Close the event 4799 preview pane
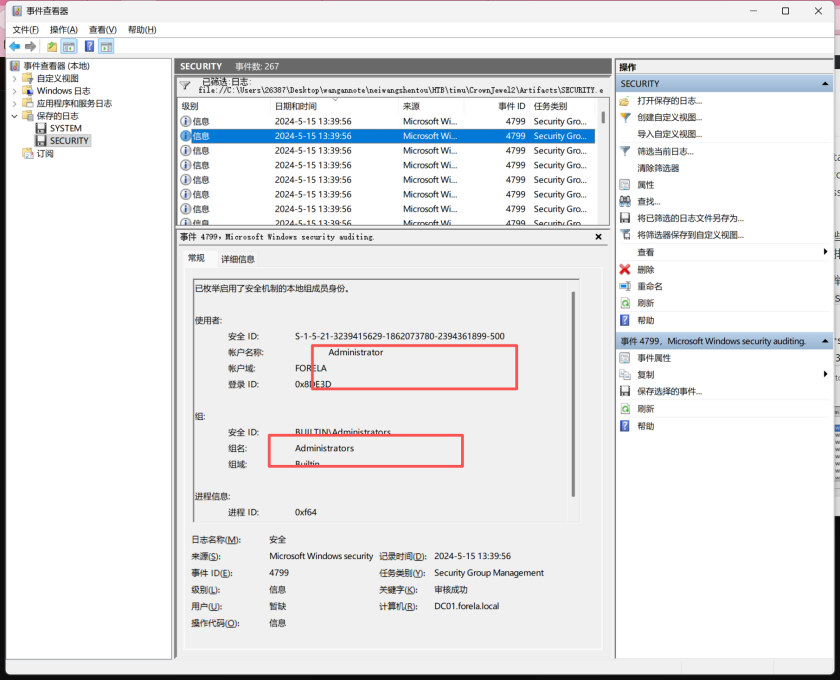Viewport: 840px width, 681px height. click(x=598, y=237)
